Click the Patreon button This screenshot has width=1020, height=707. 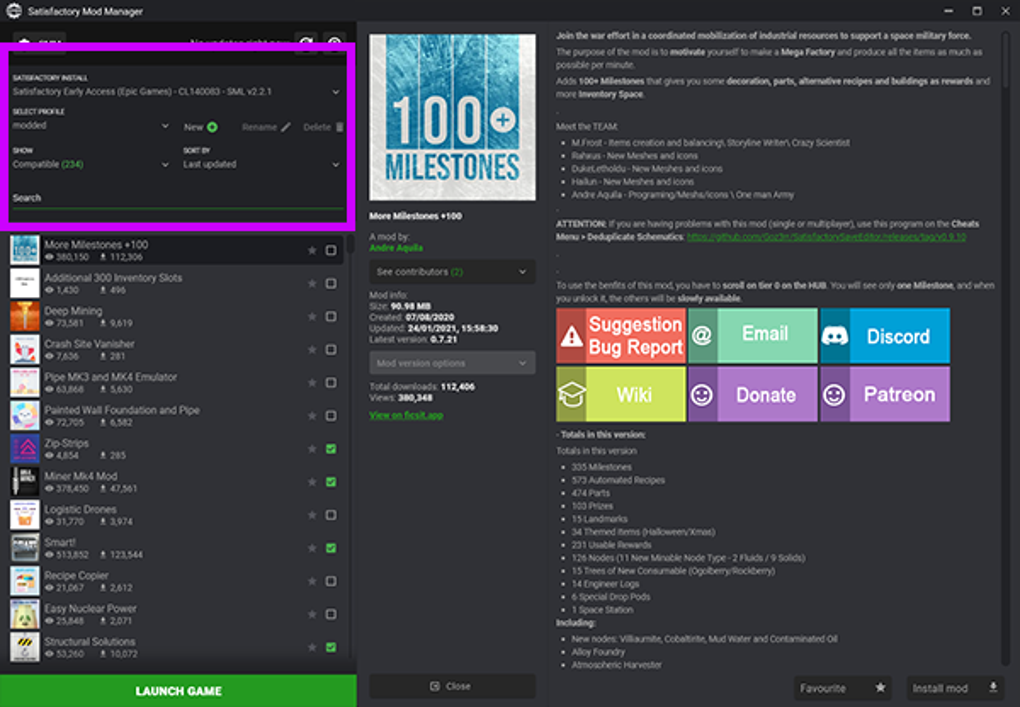pyautogui.click(x=885, y=394)
